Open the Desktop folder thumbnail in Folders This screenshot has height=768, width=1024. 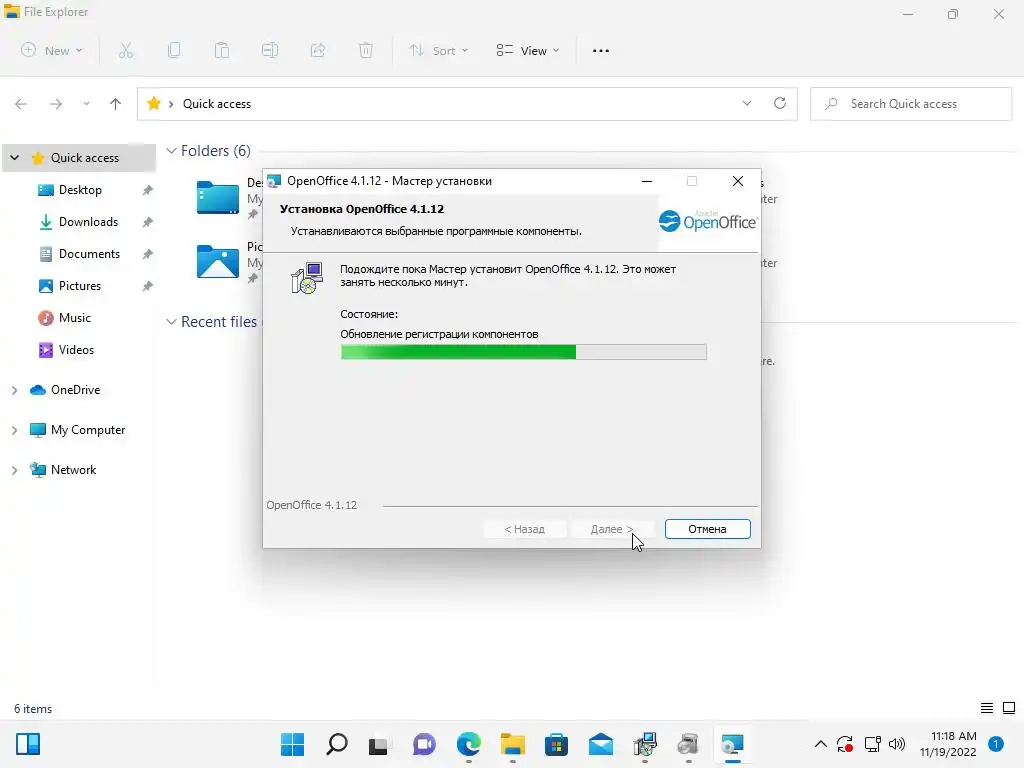(218, 197)
